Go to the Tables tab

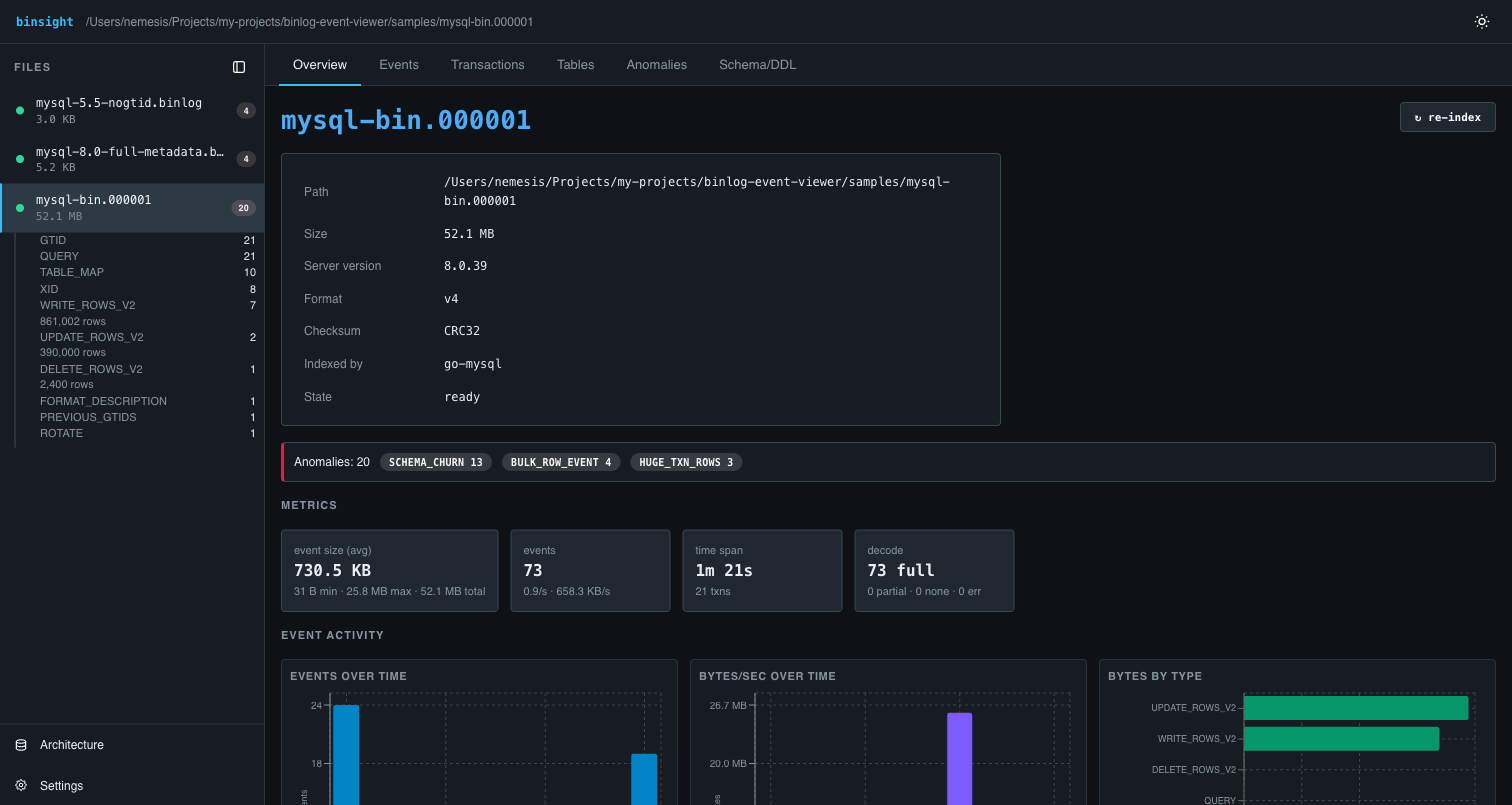[576, 64]
